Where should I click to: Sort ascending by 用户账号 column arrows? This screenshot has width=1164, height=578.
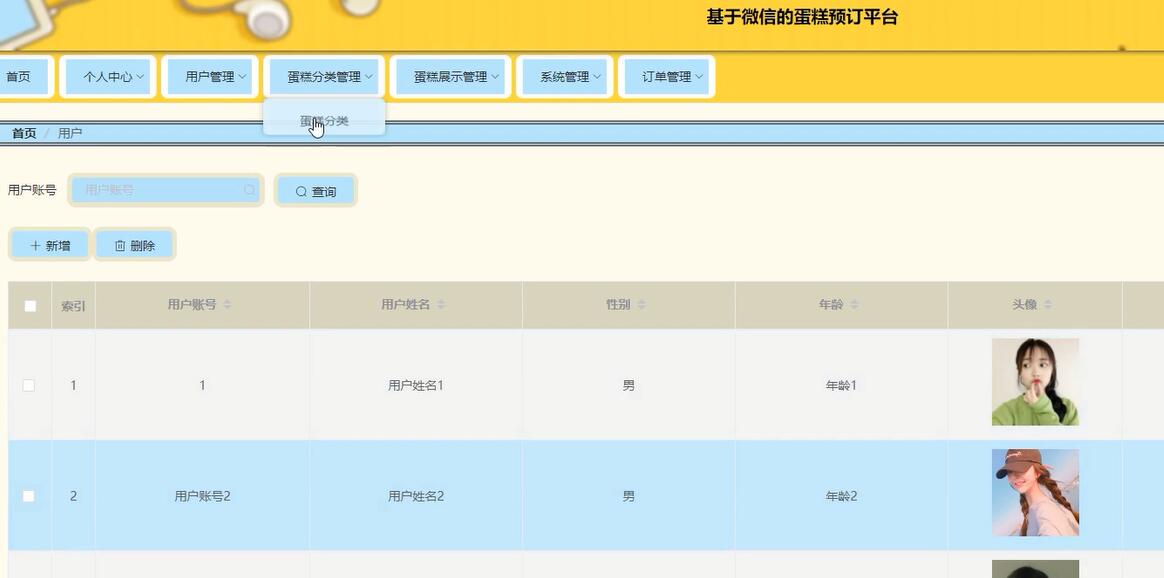pyautogui.click(x=227, y=302)
